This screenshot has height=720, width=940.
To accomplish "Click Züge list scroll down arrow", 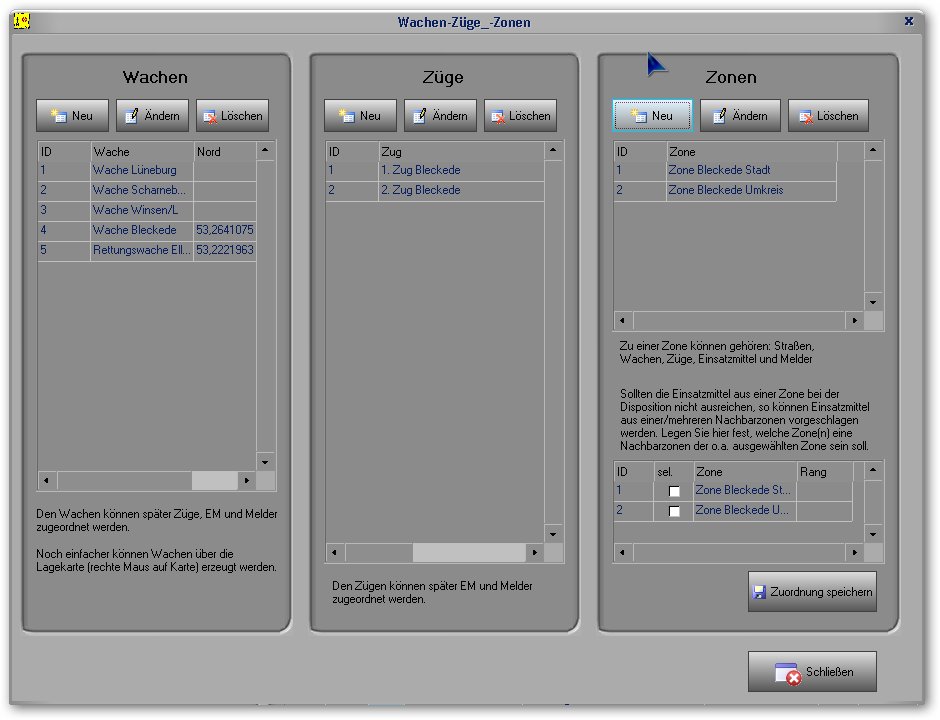I will click(x=553, y=534).
